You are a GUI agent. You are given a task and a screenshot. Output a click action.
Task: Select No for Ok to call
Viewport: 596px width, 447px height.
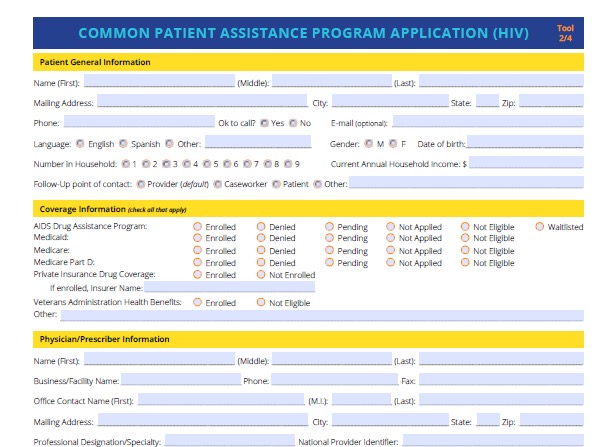[293, 123]
